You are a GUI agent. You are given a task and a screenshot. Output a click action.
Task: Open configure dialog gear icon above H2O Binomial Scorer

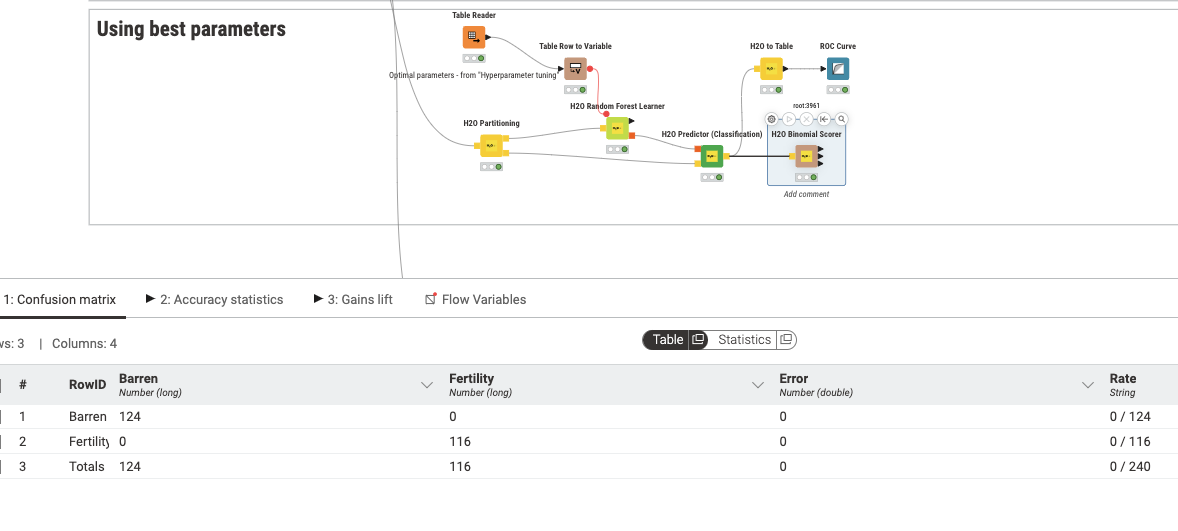coord(771,119)
